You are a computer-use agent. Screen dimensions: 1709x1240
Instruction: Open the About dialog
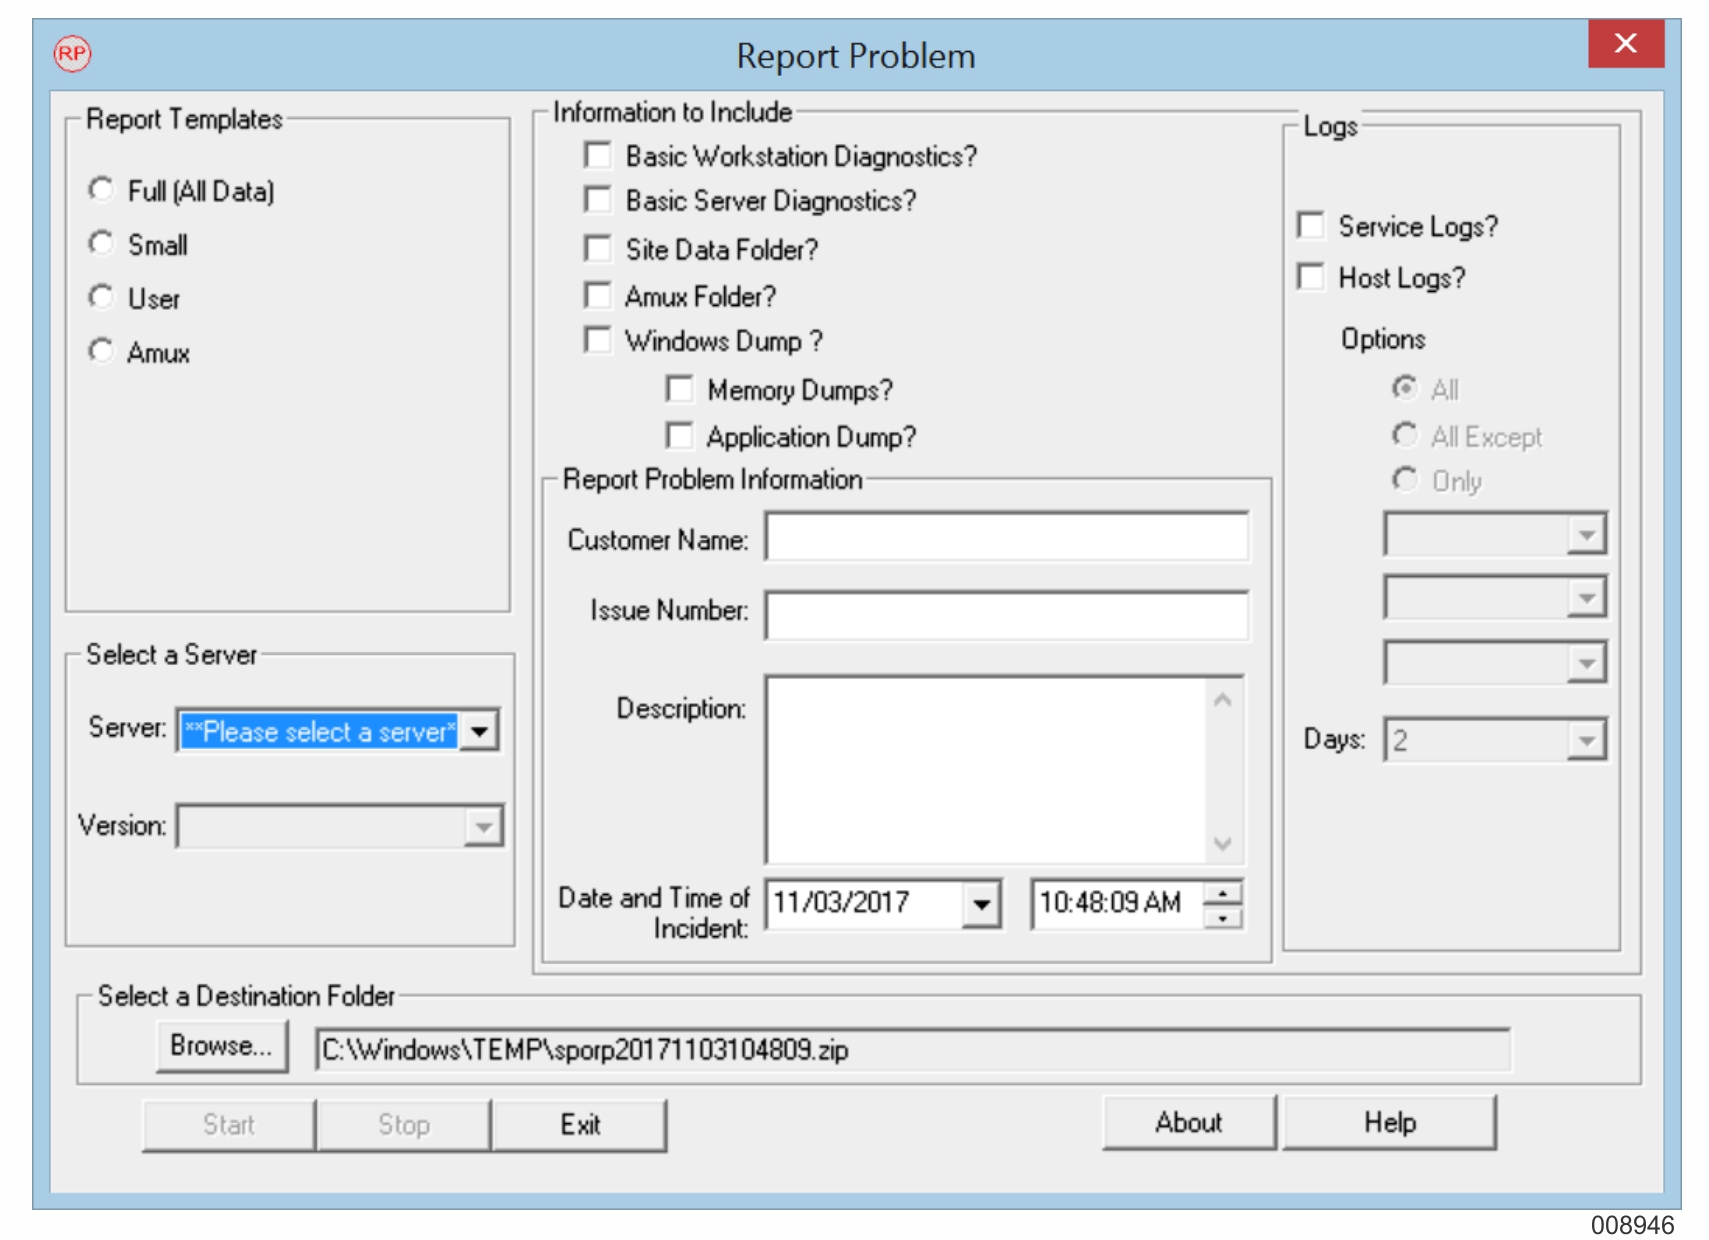pos(1189,1122)
